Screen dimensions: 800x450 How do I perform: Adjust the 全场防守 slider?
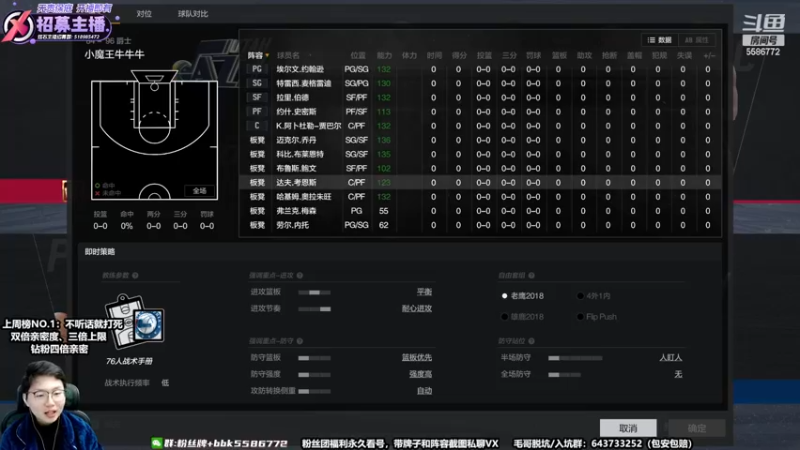point(564,374)
